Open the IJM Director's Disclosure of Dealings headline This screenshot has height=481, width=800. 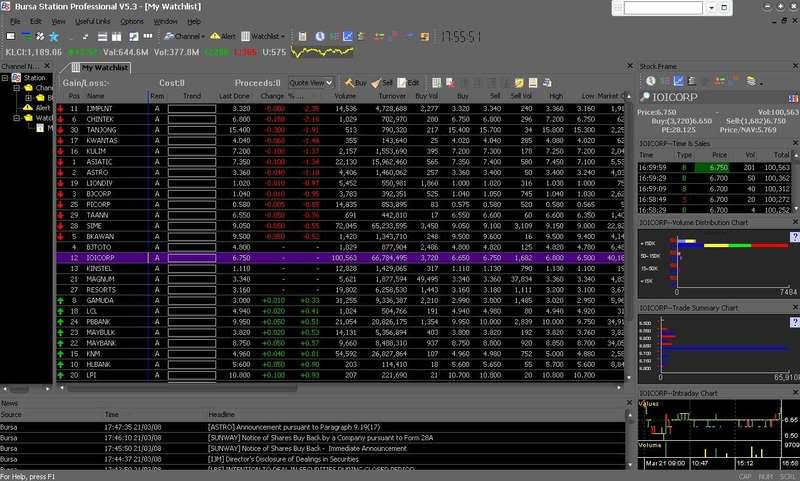pyautogui.click(x=283, y=460)
